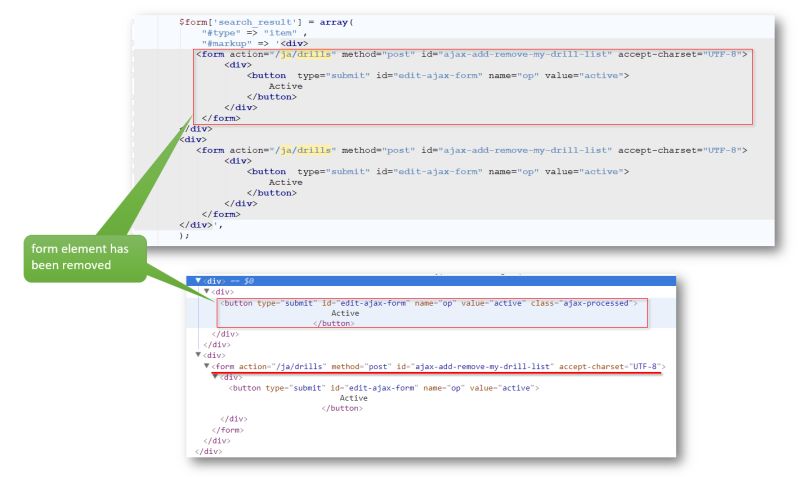Click the "Active" text under the ajax-processed button
The height and width of the screenshot is (477, 800).
click(x=345, y=313)
